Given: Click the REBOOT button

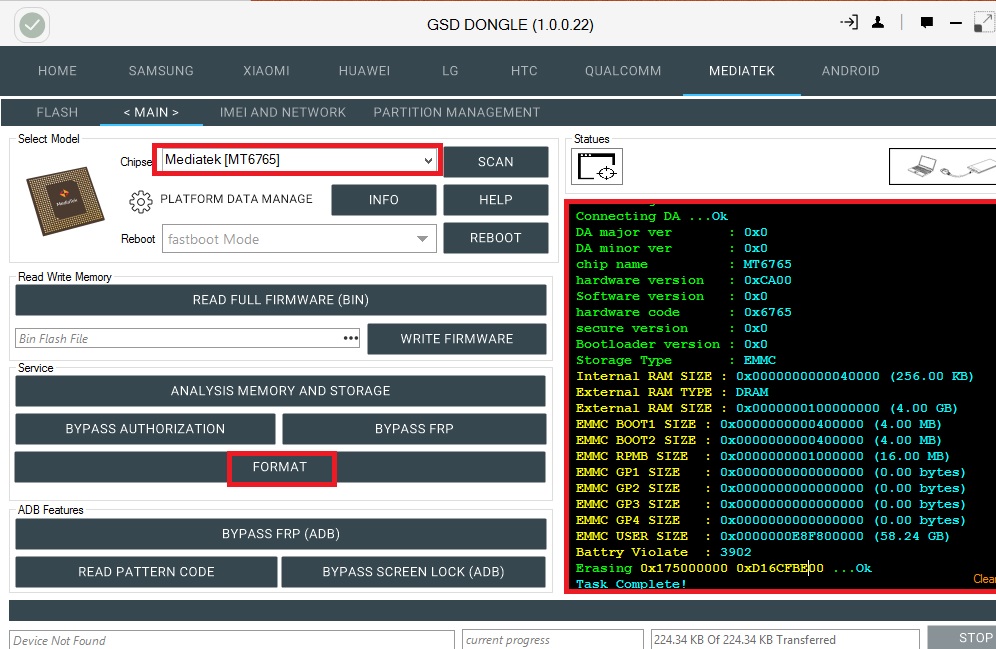Looking at the screenshot, I should [x=495, y=238].
